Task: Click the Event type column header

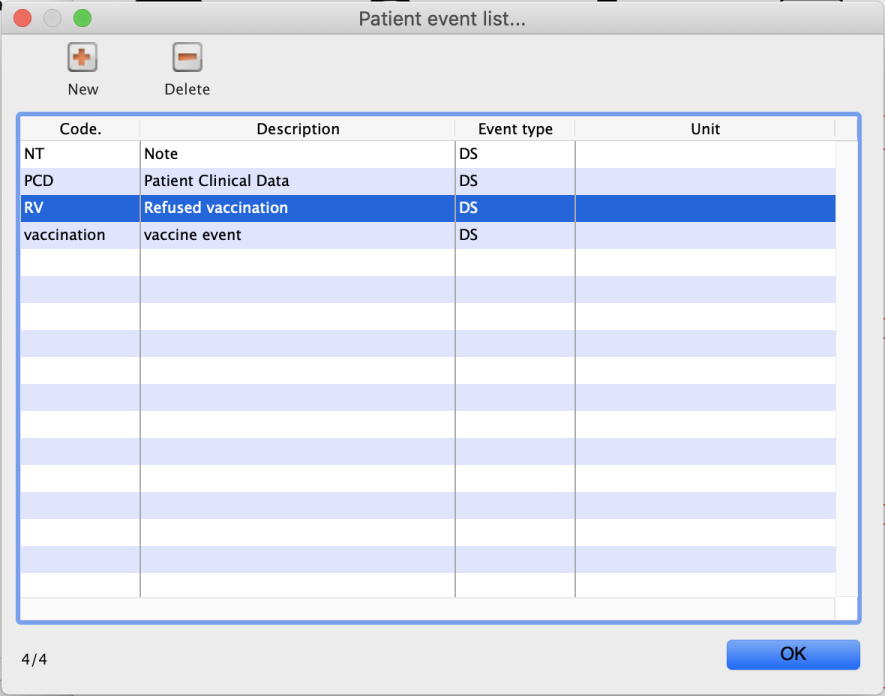Action: (x=515, y=129)
